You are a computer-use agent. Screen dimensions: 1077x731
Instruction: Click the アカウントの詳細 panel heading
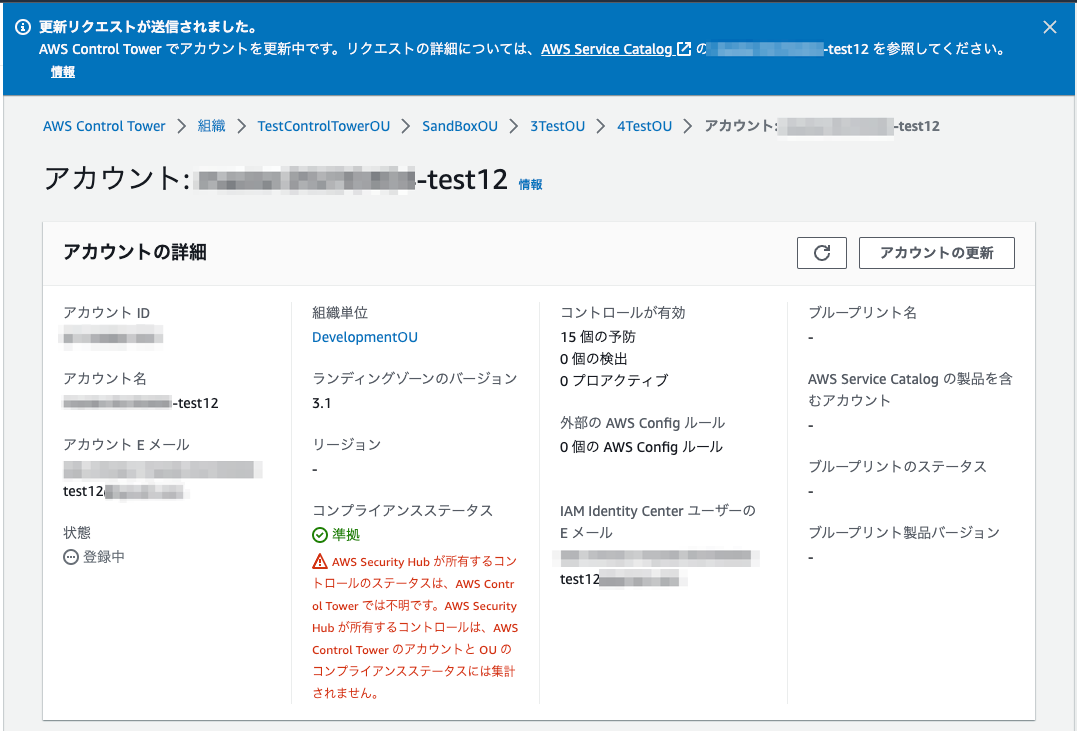(135, 252)
